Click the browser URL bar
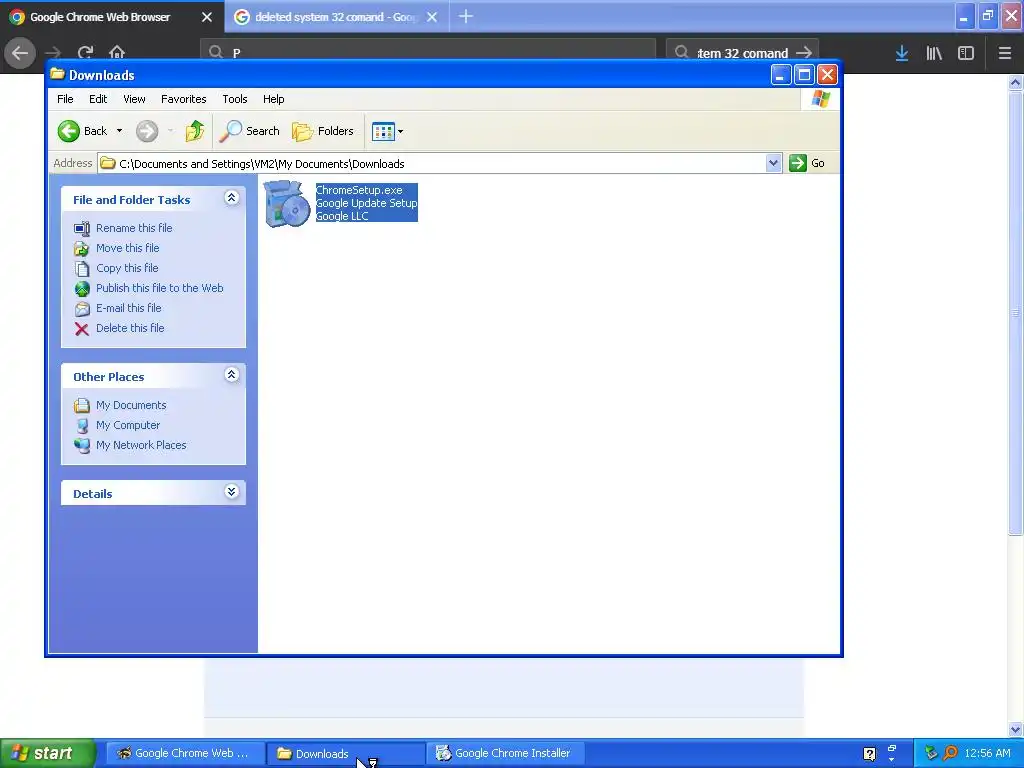 428,52
